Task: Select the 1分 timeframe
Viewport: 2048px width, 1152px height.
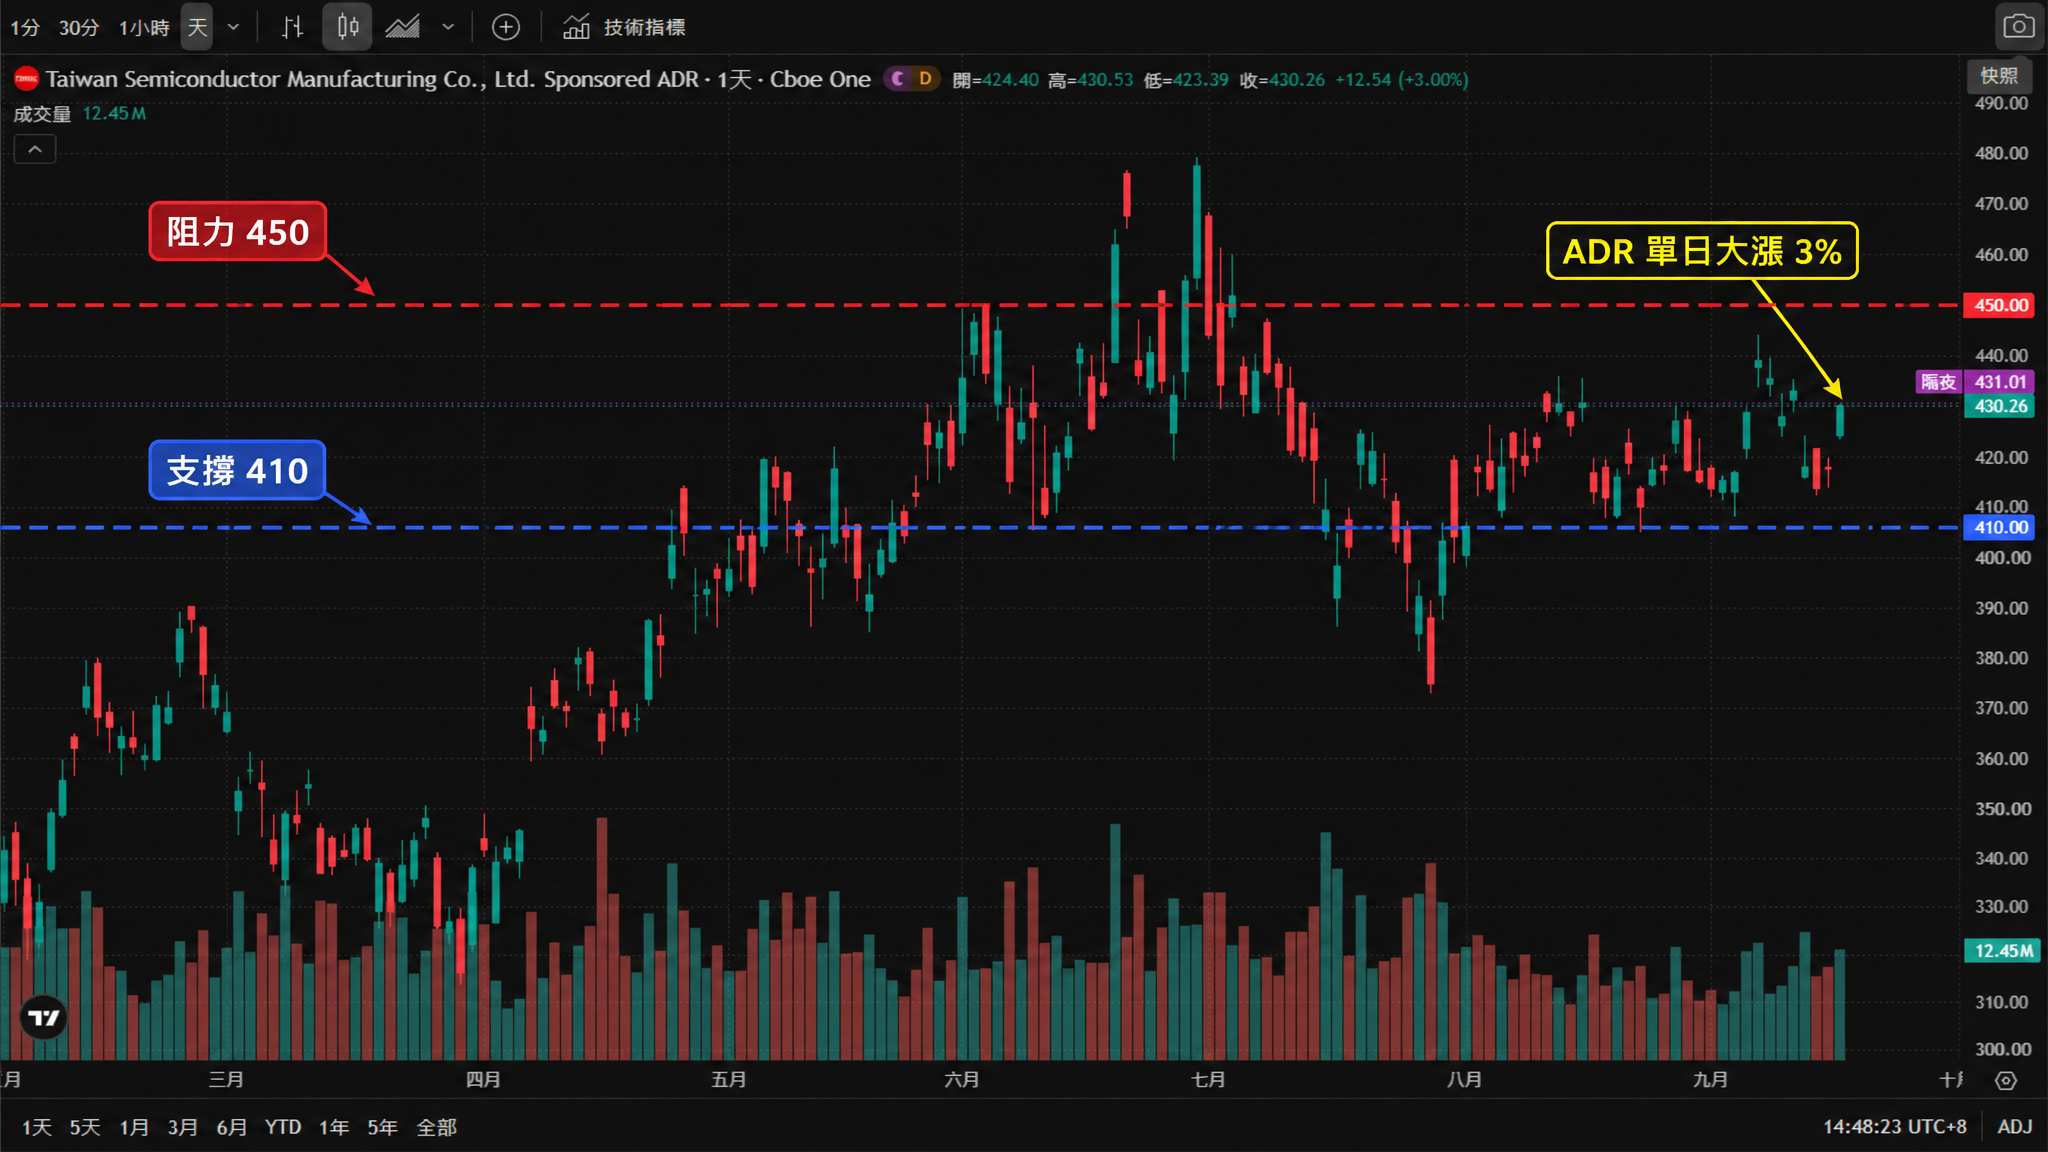Action: 25,28
